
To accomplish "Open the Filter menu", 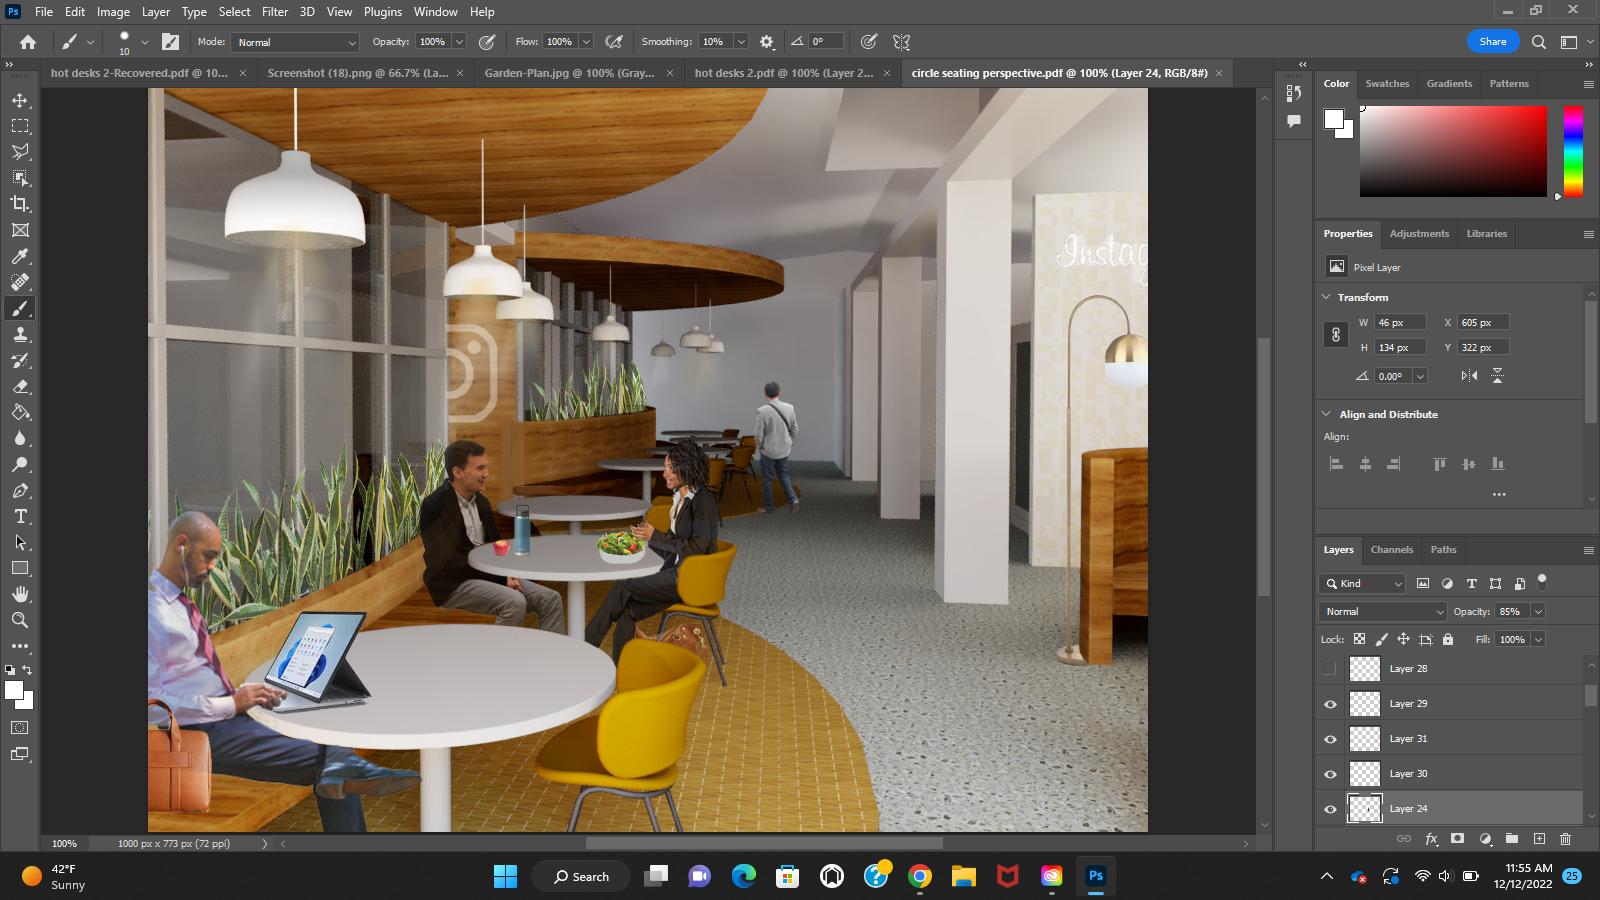I will point(274,12).
